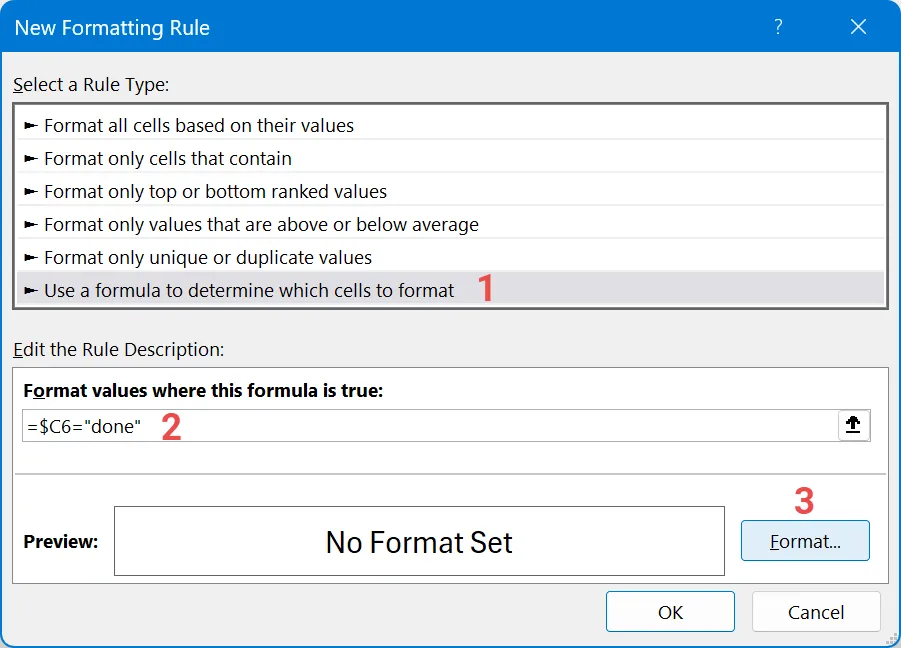Choose "Format only unique or duplicate values"
The image size is (901, 648).
point(208,257)
